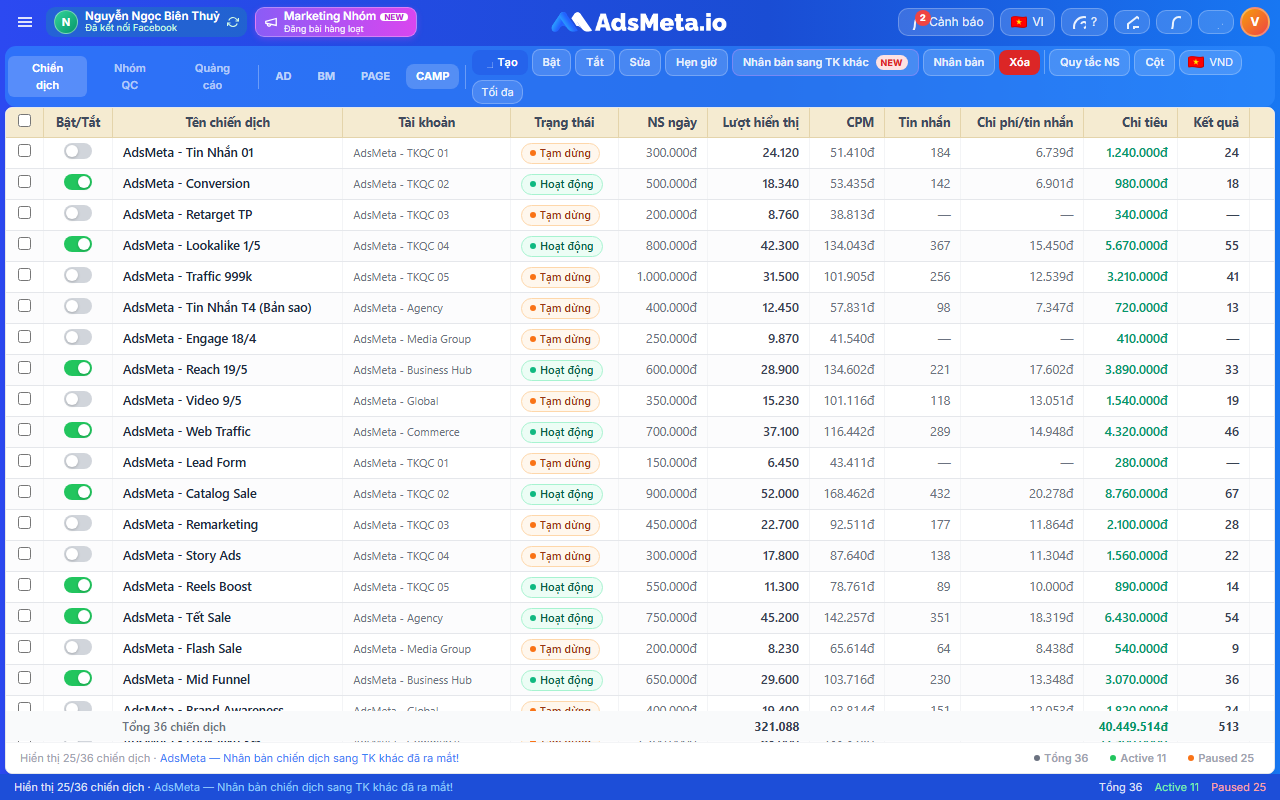Turn on the Flash Sale campaign

[x=78, y=648]
